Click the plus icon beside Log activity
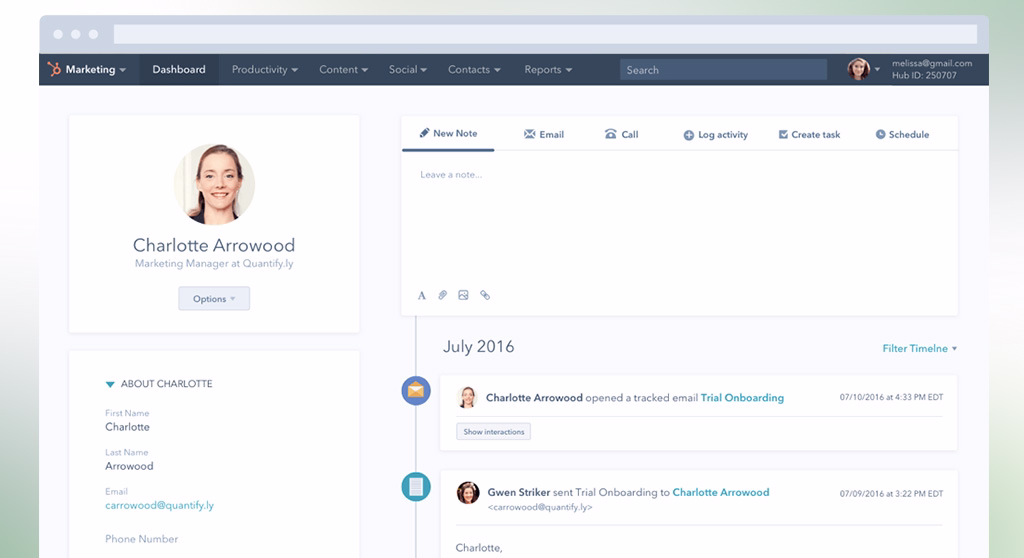Image resolution: width=1024 pixels, height=558 pixels. (688, 135)
